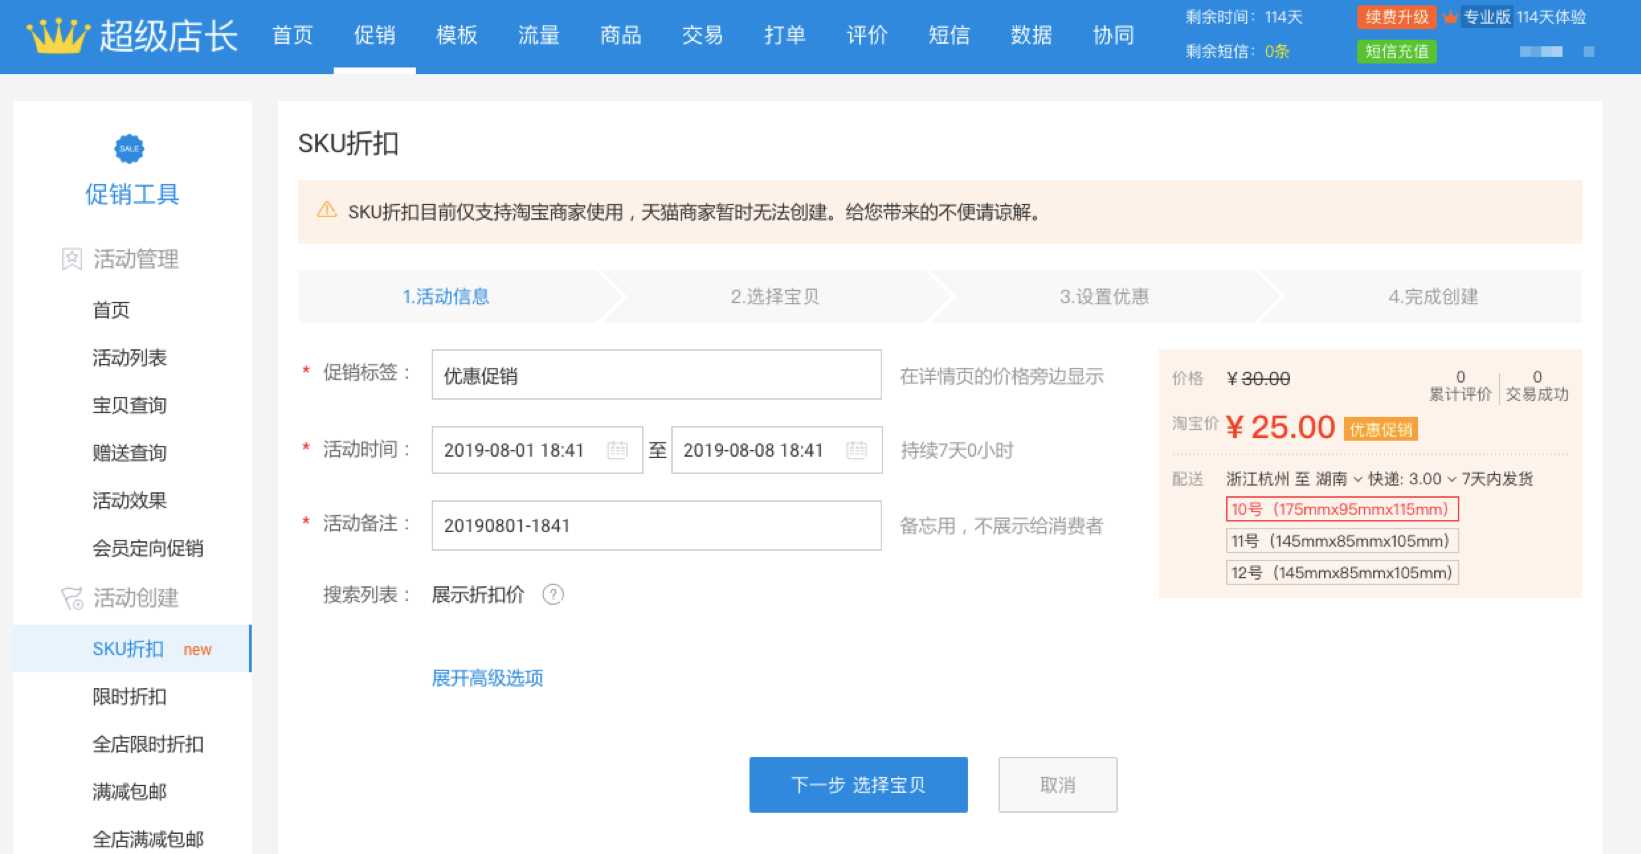Select the 10号 size option
1641x854 pixels.
pyautogui.click(x=1341, y=509)
